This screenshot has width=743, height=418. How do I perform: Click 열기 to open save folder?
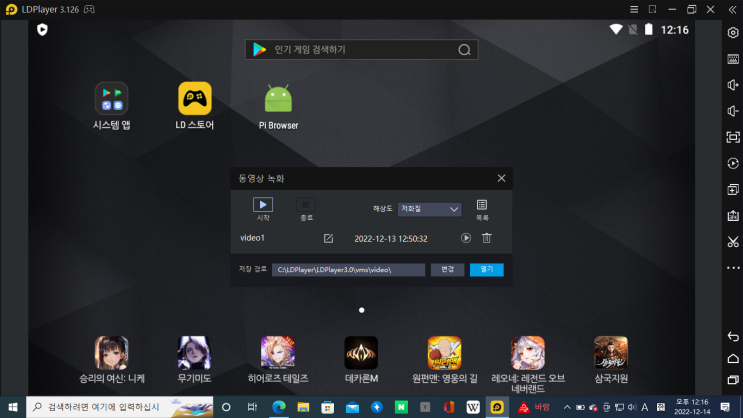[487, 270]
